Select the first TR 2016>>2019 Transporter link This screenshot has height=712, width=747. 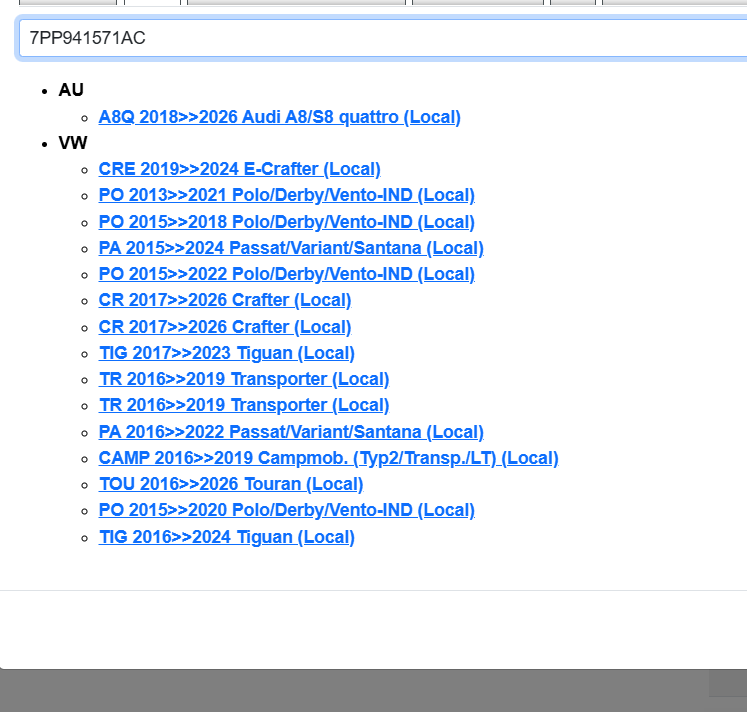244,379
